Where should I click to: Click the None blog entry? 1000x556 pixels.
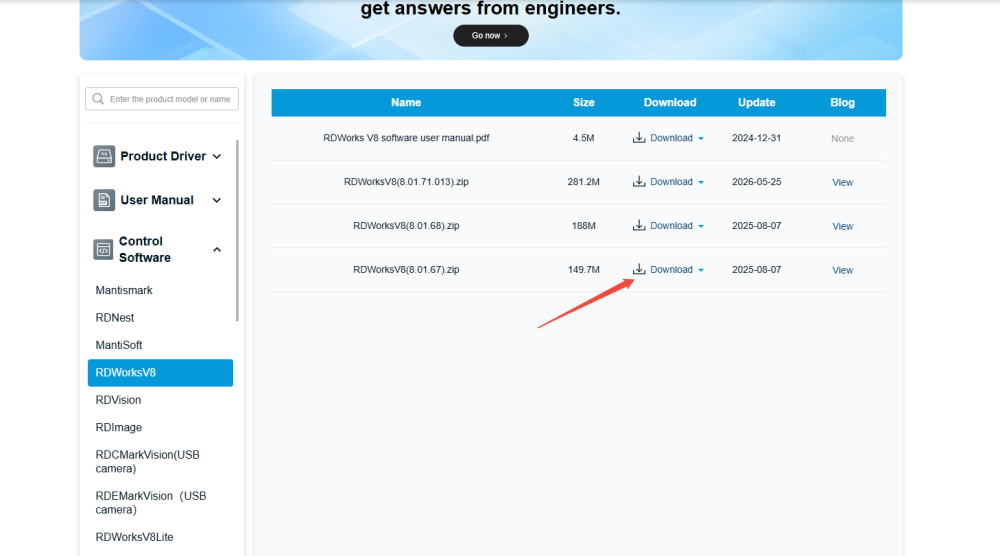(x=842, y=138)
